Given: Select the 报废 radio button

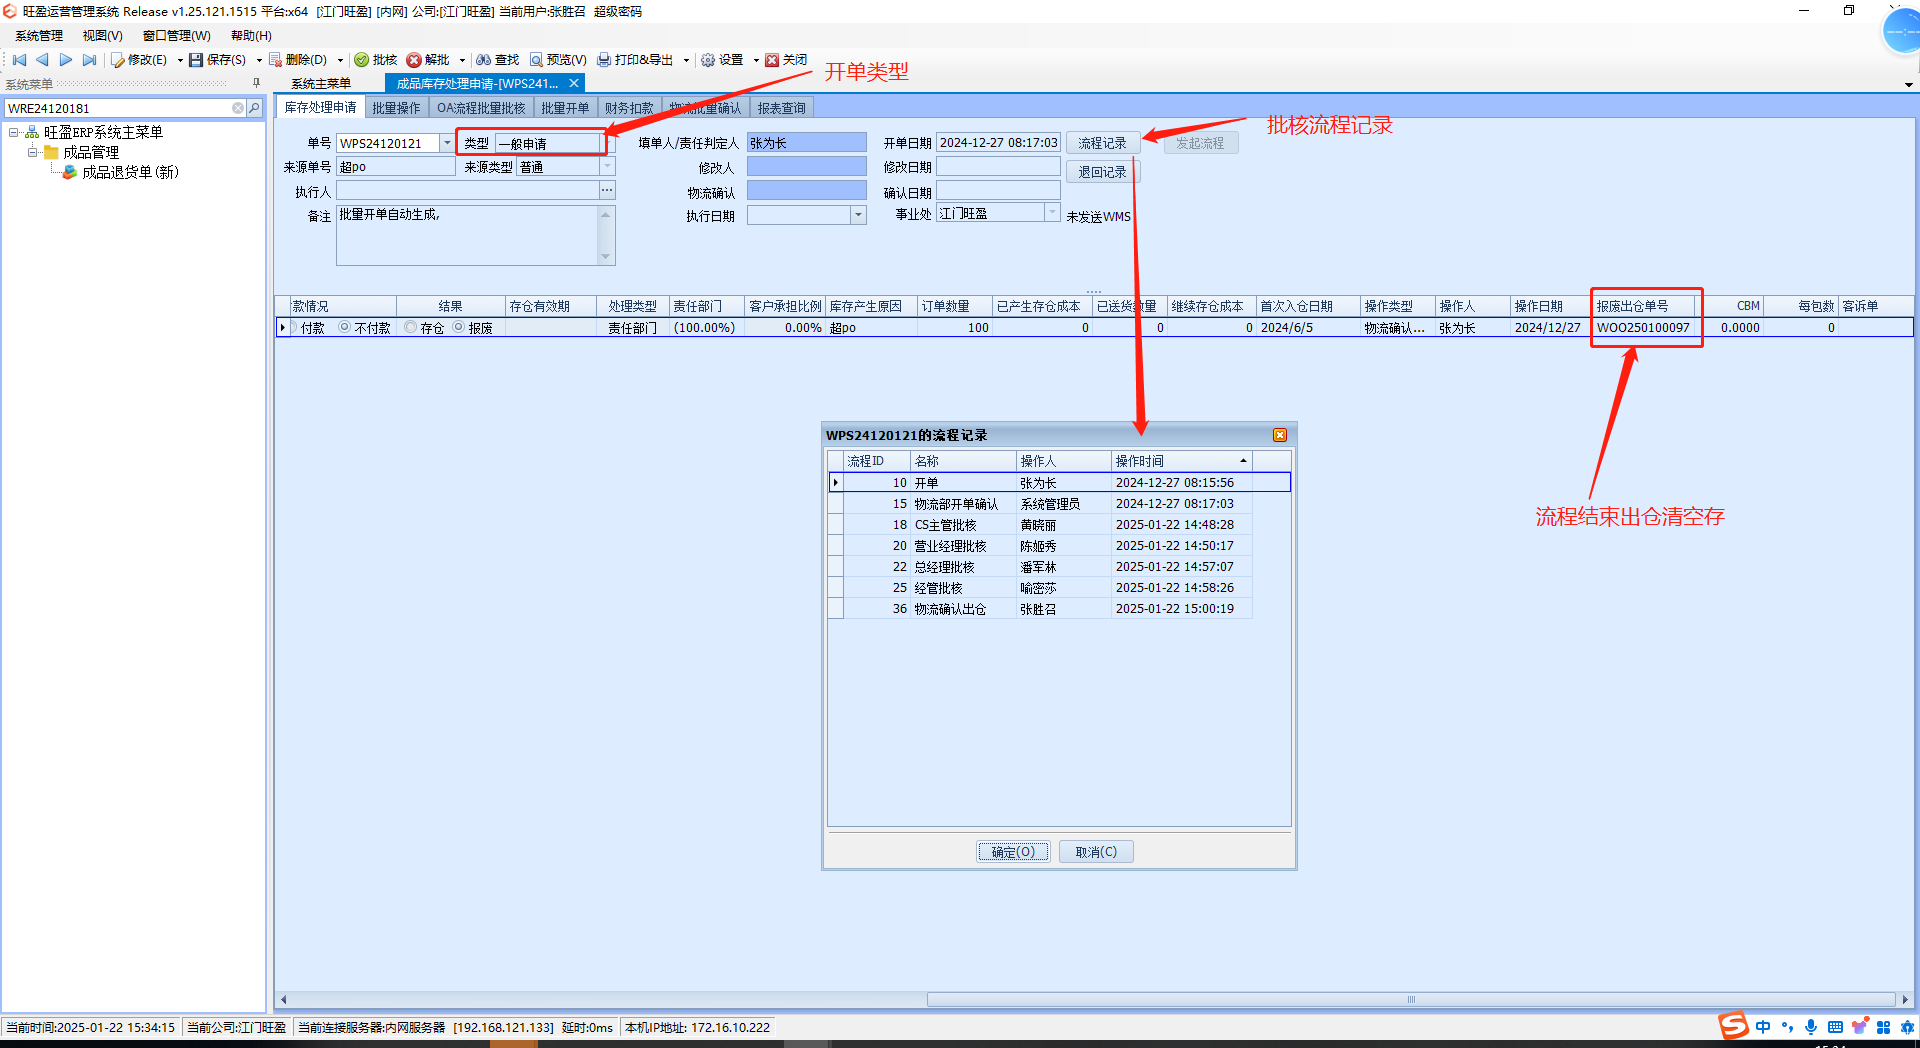Looking at the screenshot, I should [459, 327].
